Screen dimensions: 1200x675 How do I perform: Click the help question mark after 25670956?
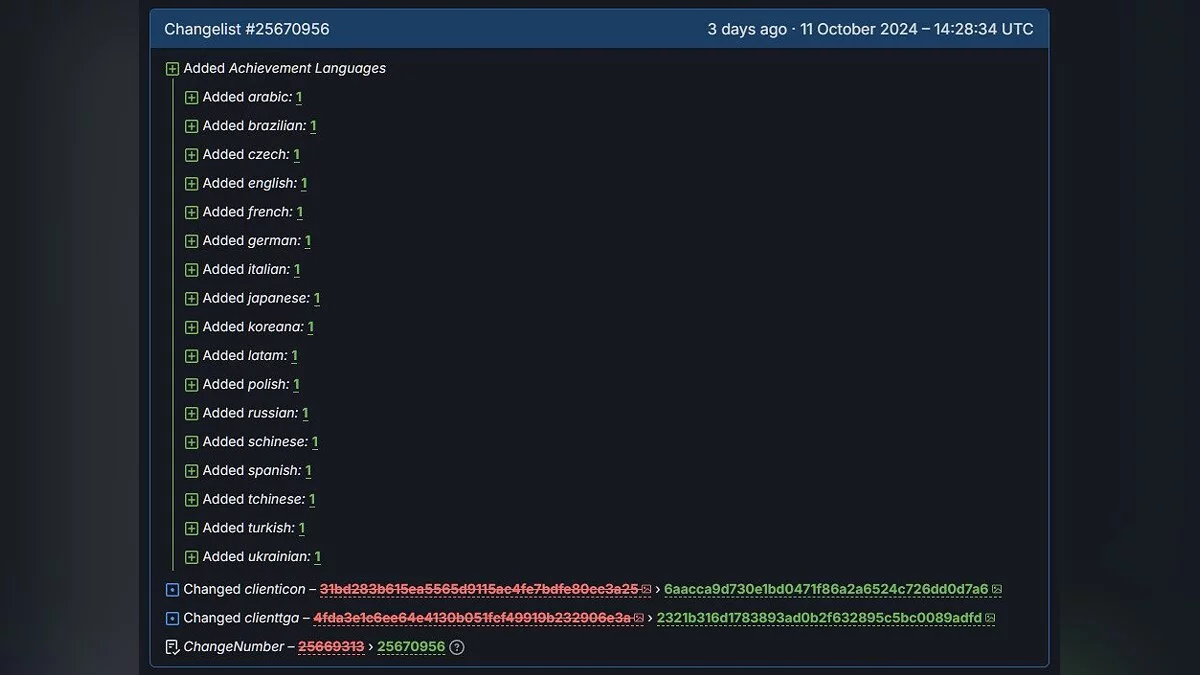click(x=457, y=647)
